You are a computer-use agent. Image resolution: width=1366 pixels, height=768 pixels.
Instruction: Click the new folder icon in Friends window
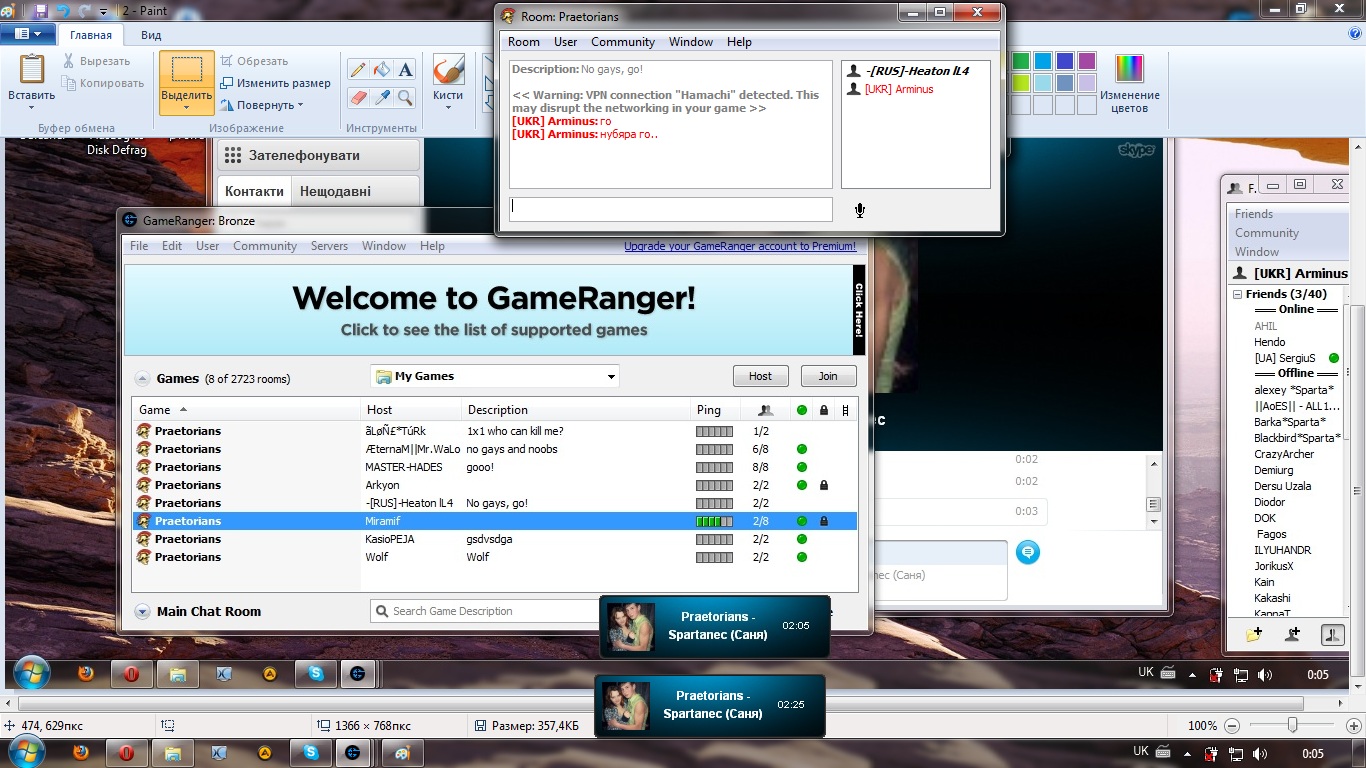tap(1253, 634)
